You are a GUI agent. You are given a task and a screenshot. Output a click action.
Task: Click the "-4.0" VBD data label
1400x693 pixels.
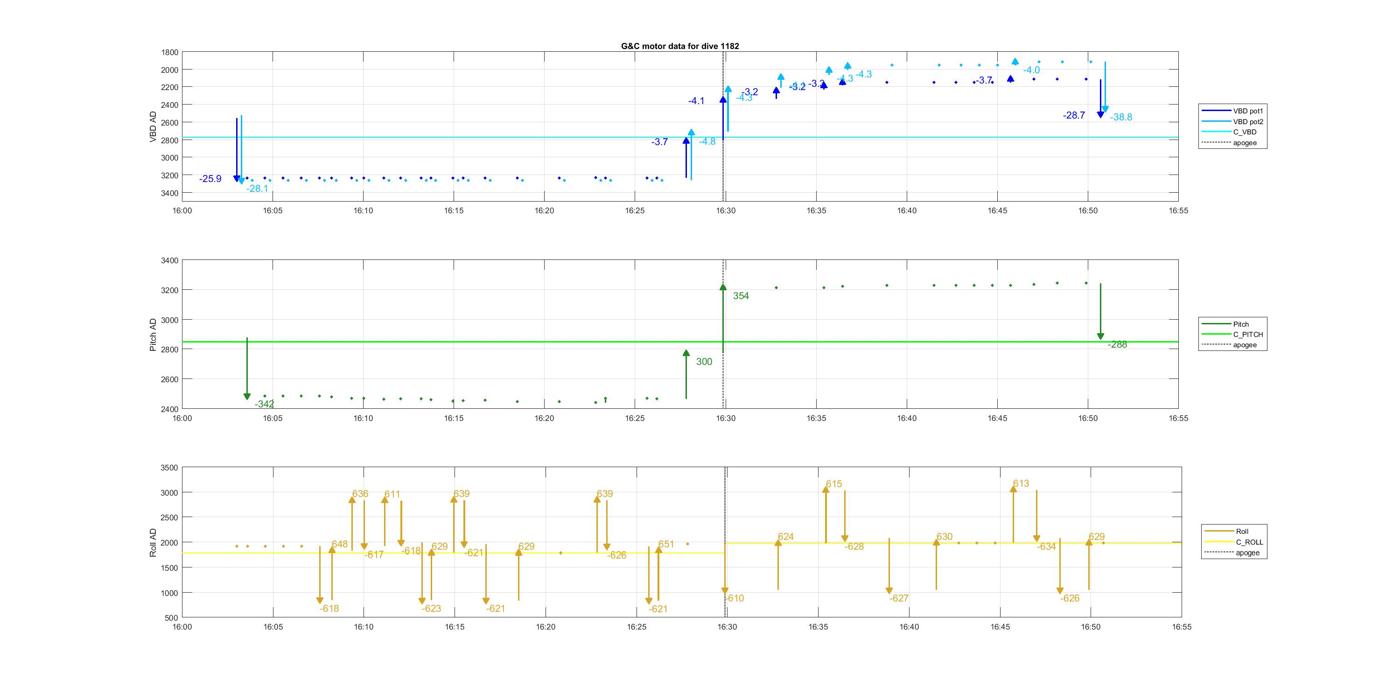(x=1031, y=71)
